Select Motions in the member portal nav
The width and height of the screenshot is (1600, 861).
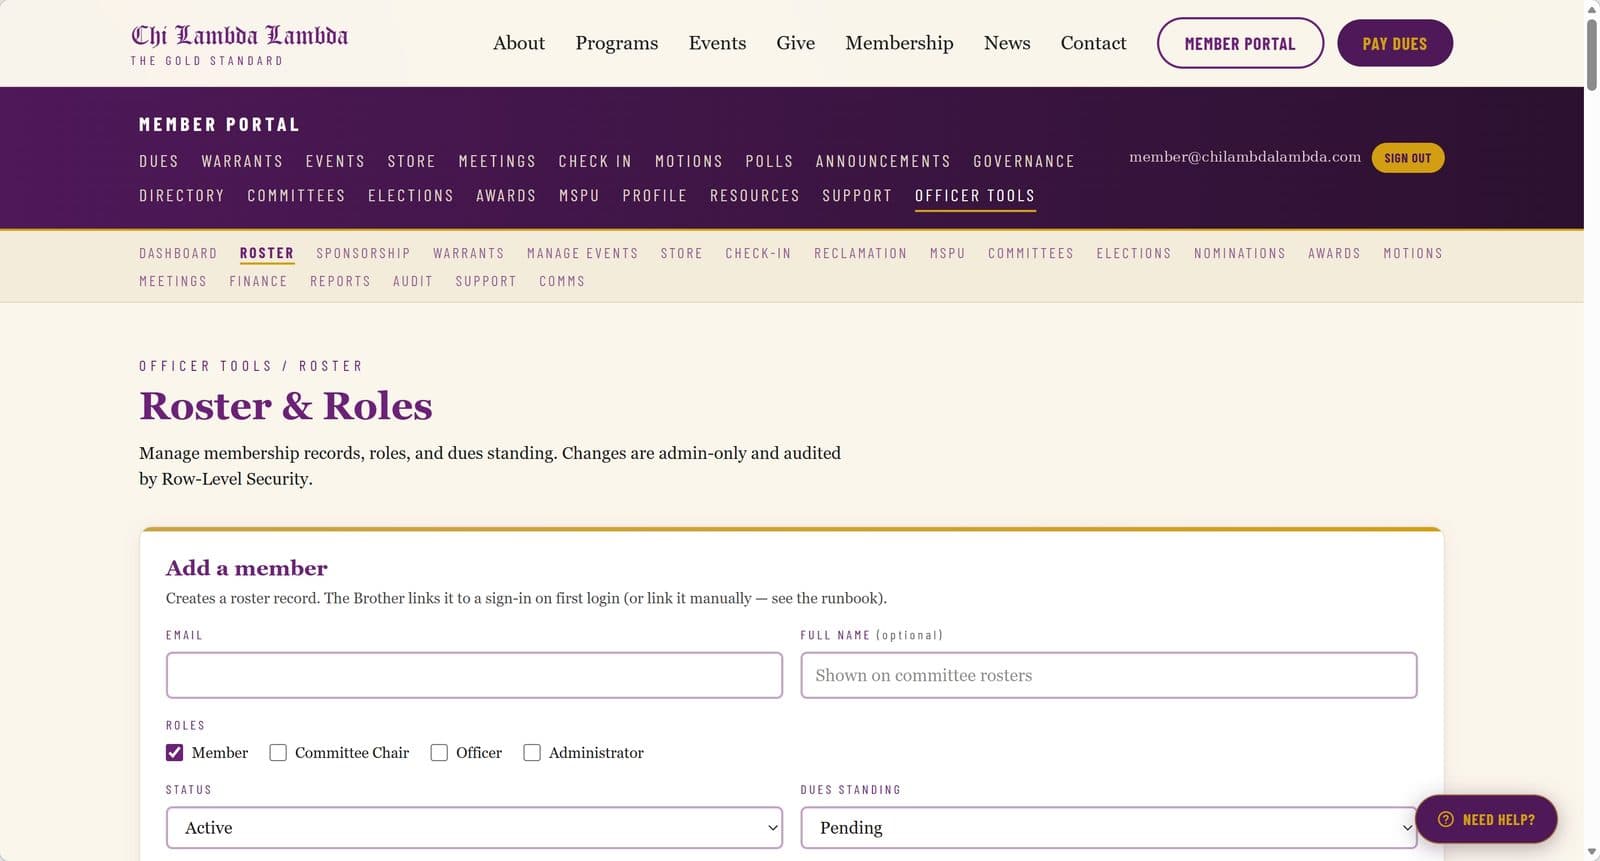pos(689,161)
